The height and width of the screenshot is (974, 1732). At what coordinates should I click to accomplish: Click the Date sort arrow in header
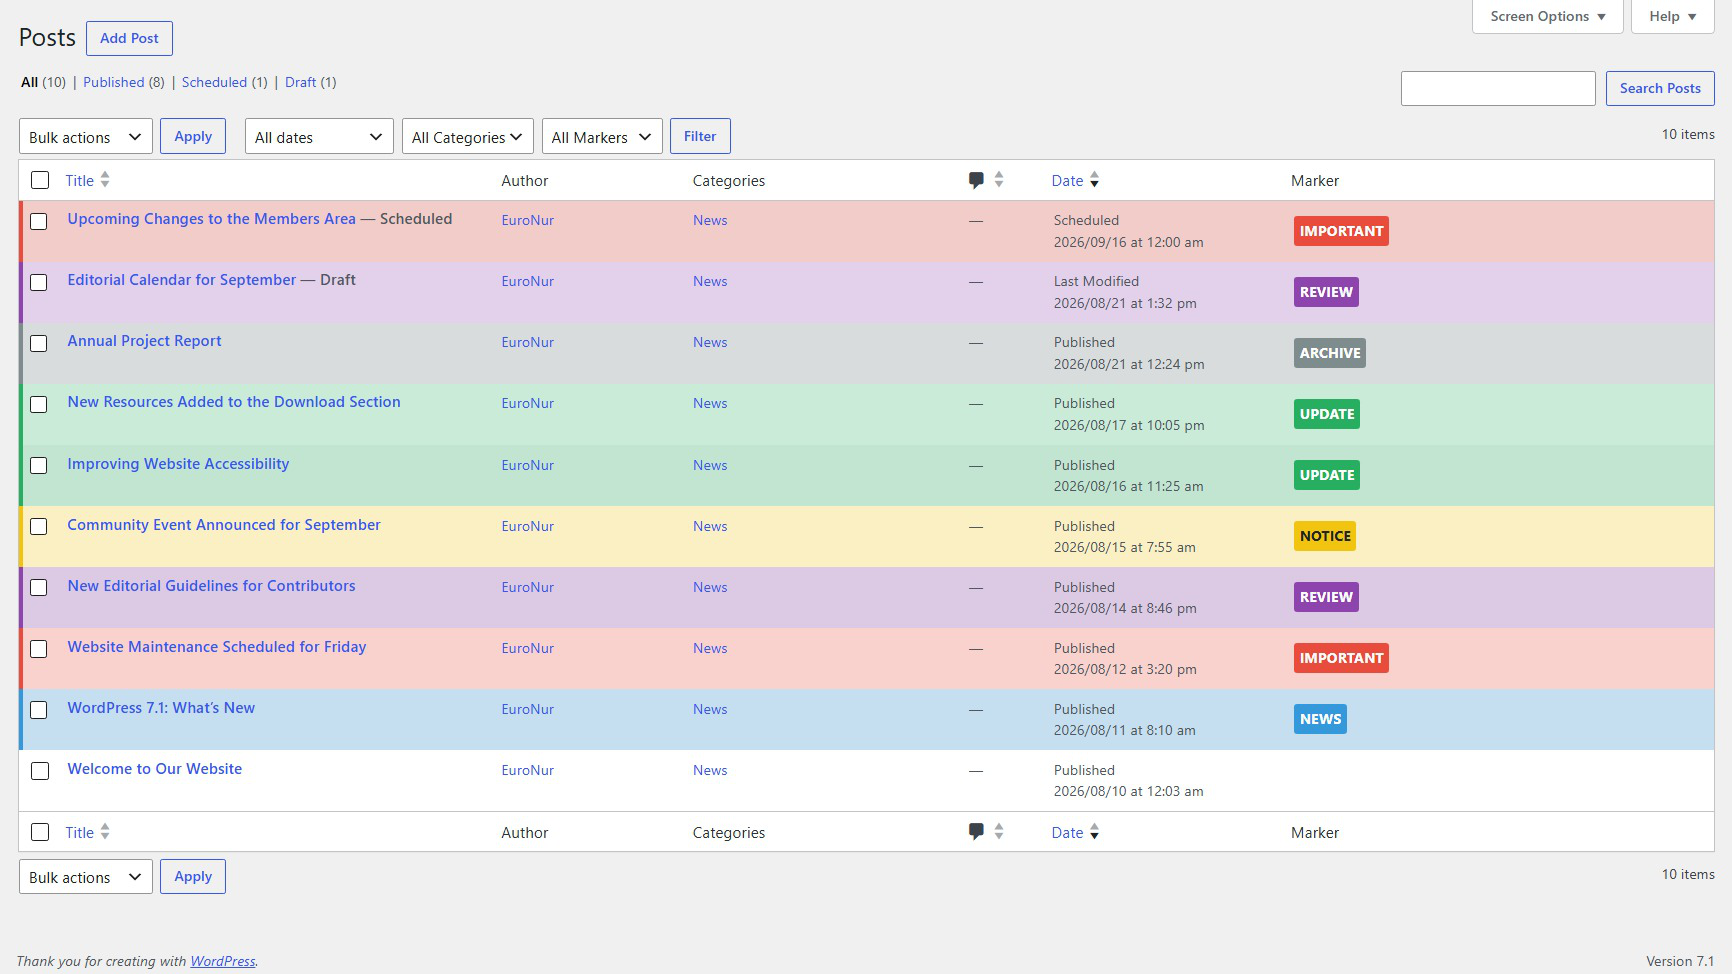[1094, 180]
